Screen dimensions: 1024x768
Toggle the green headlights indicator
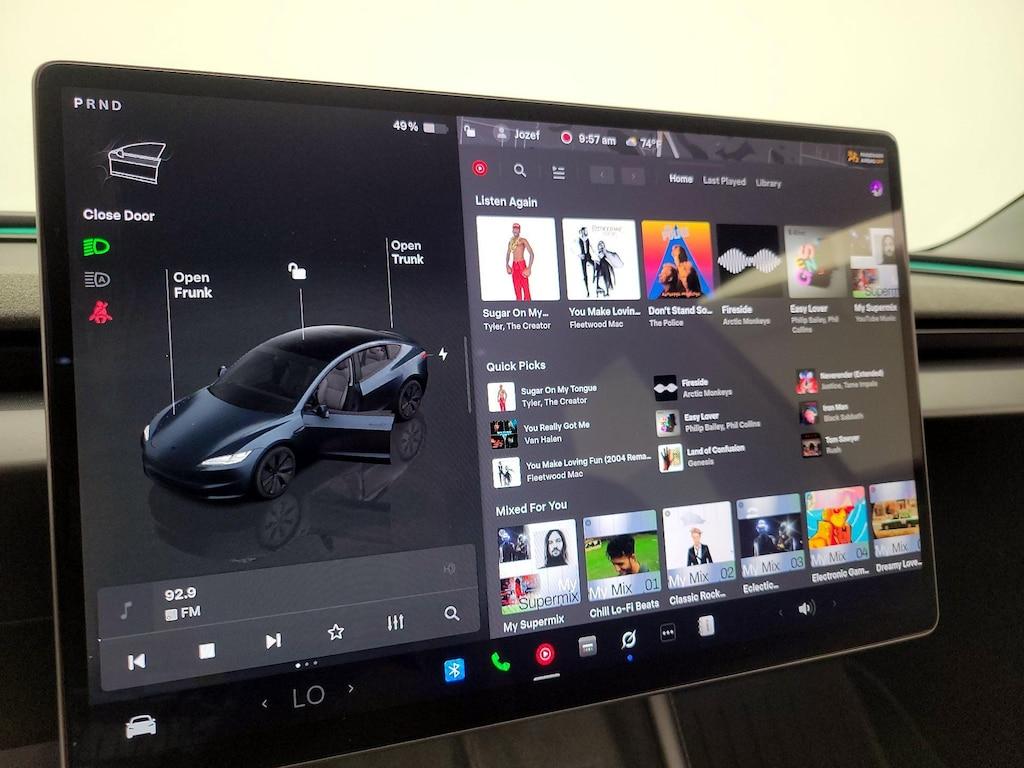(x=98, y=246)
